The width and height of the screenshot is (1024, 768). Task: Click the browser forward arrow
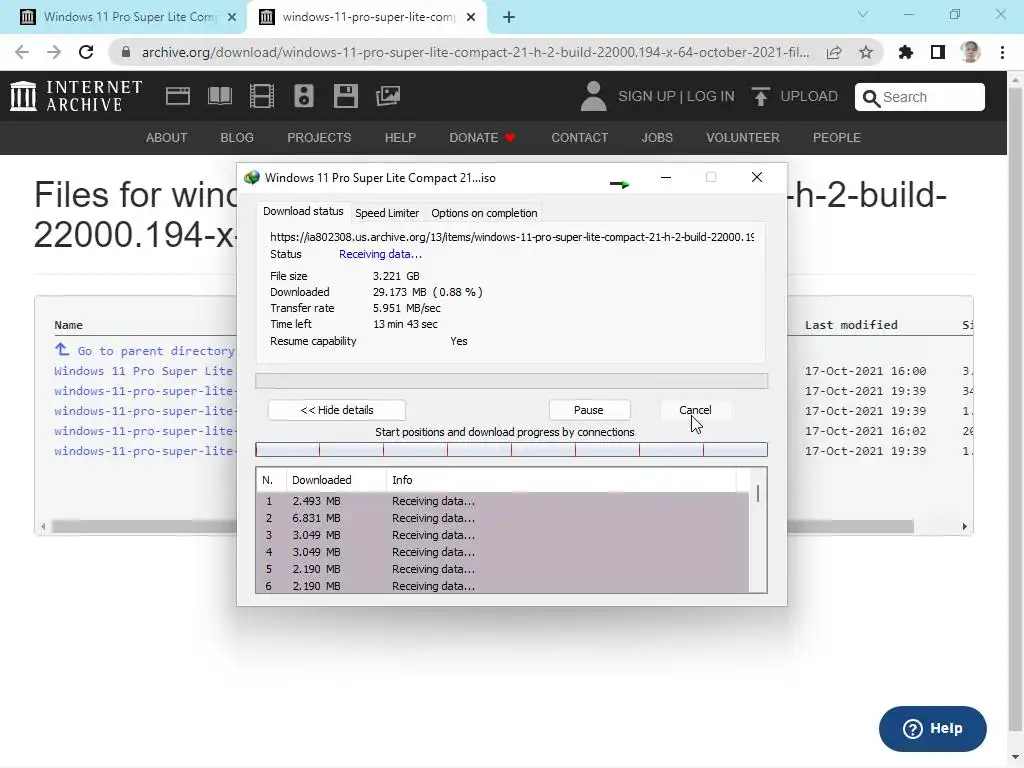tap(54, 52)
